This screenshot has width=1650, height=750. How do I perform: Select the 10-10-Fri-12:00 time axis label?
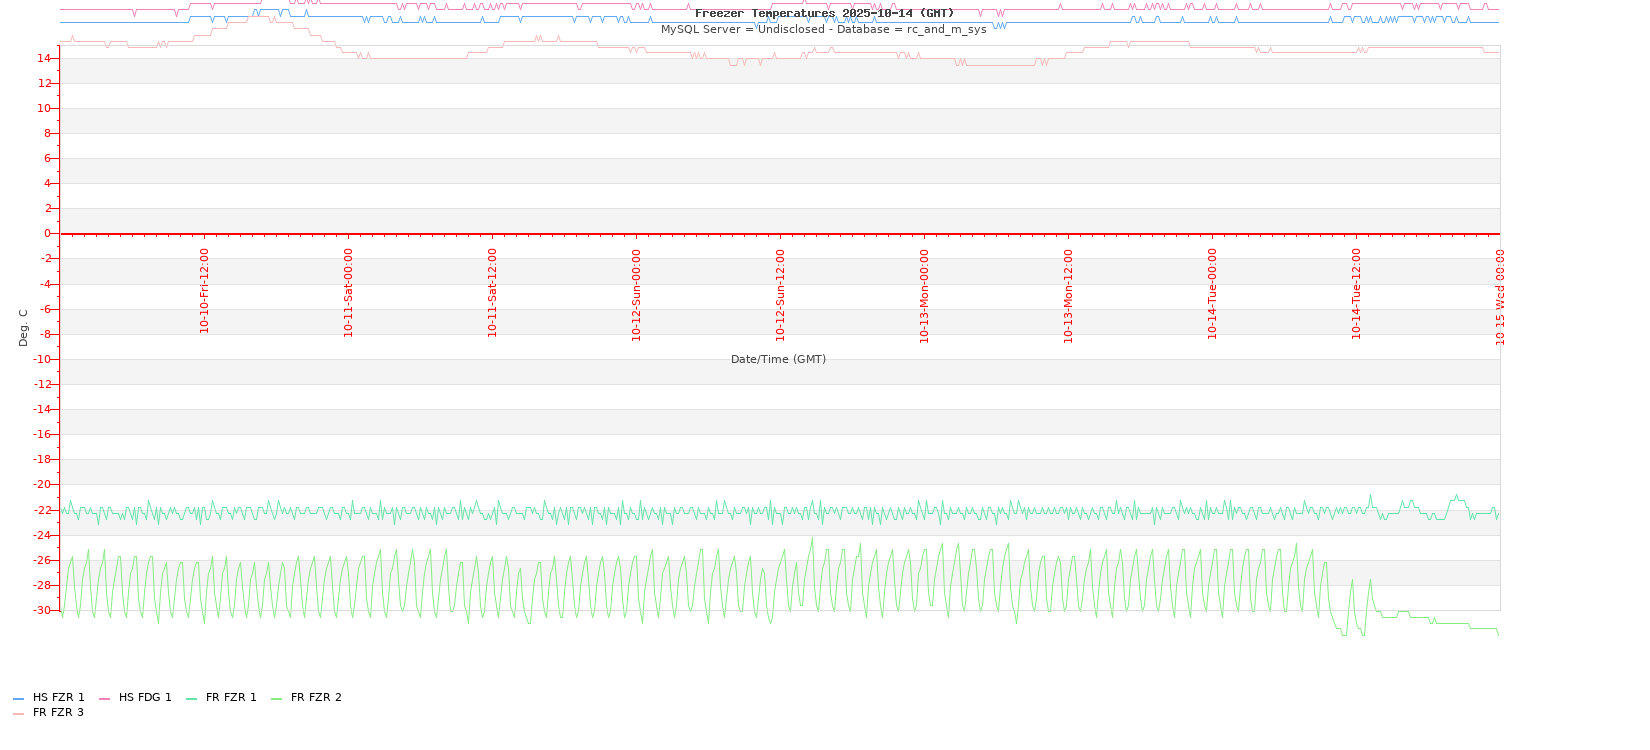coord(205,291)
